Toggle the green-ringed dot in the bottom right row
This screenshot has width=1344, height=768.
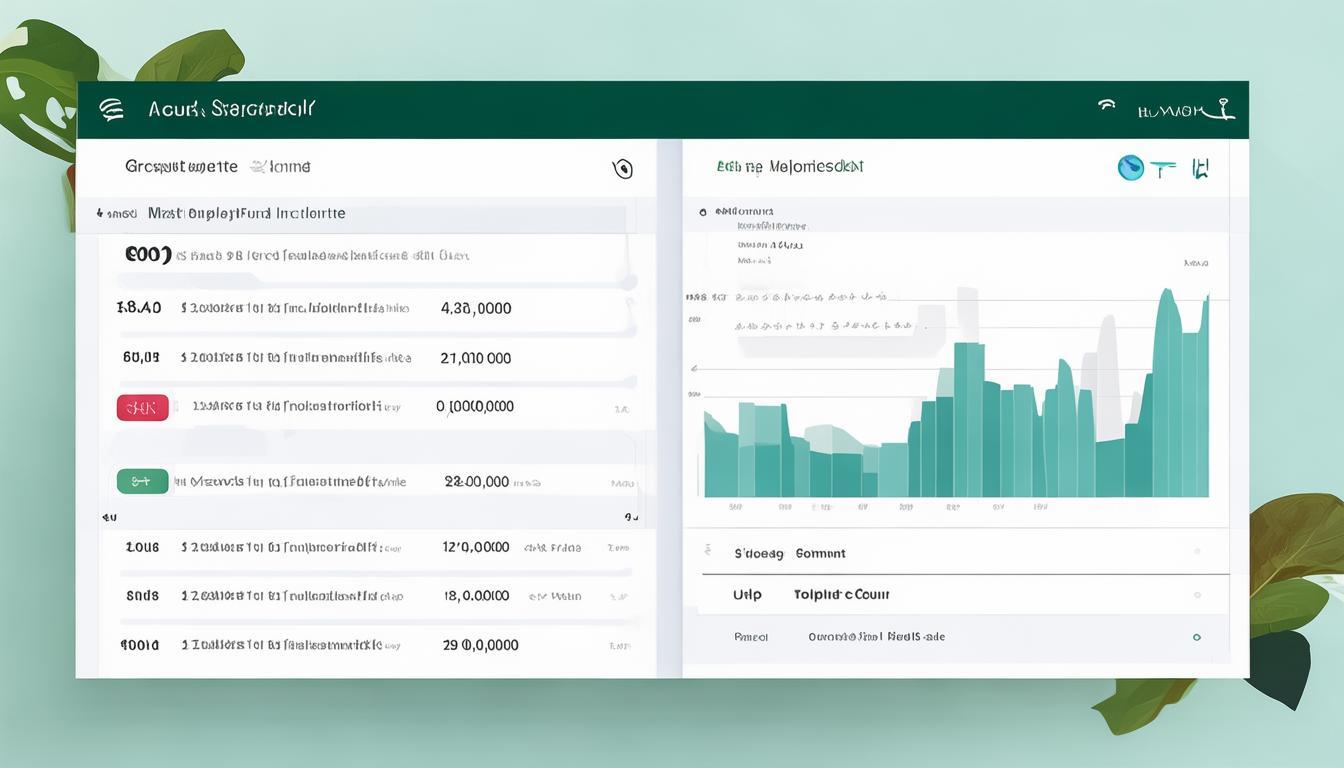pyautogui.click(x=1196, y=637)
